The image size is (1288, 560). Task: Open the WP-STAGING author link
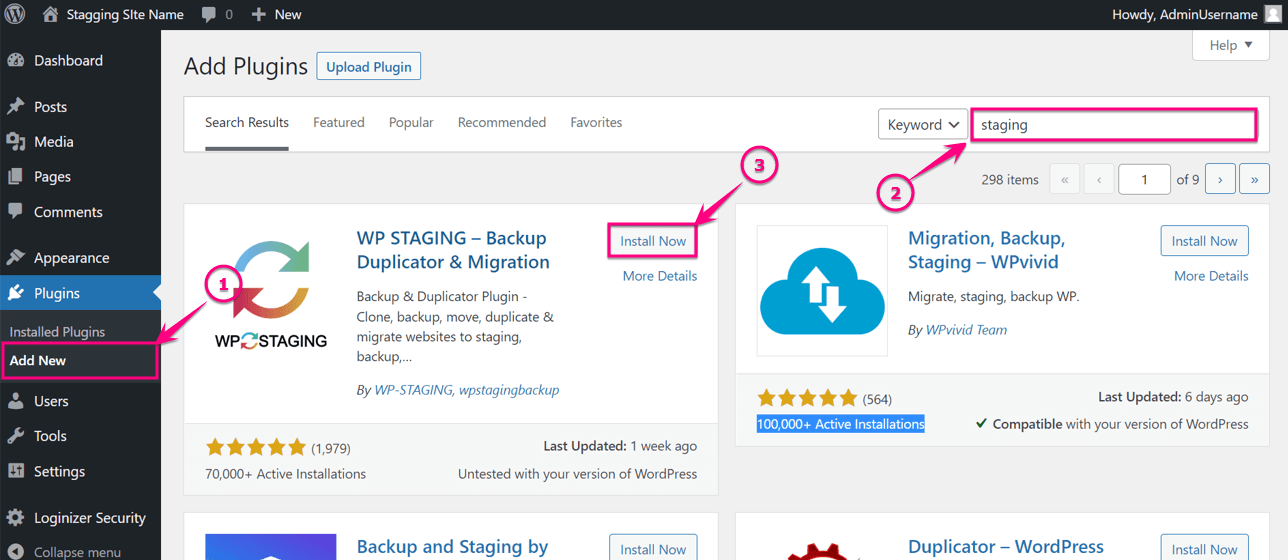click(x=413, y=390)
